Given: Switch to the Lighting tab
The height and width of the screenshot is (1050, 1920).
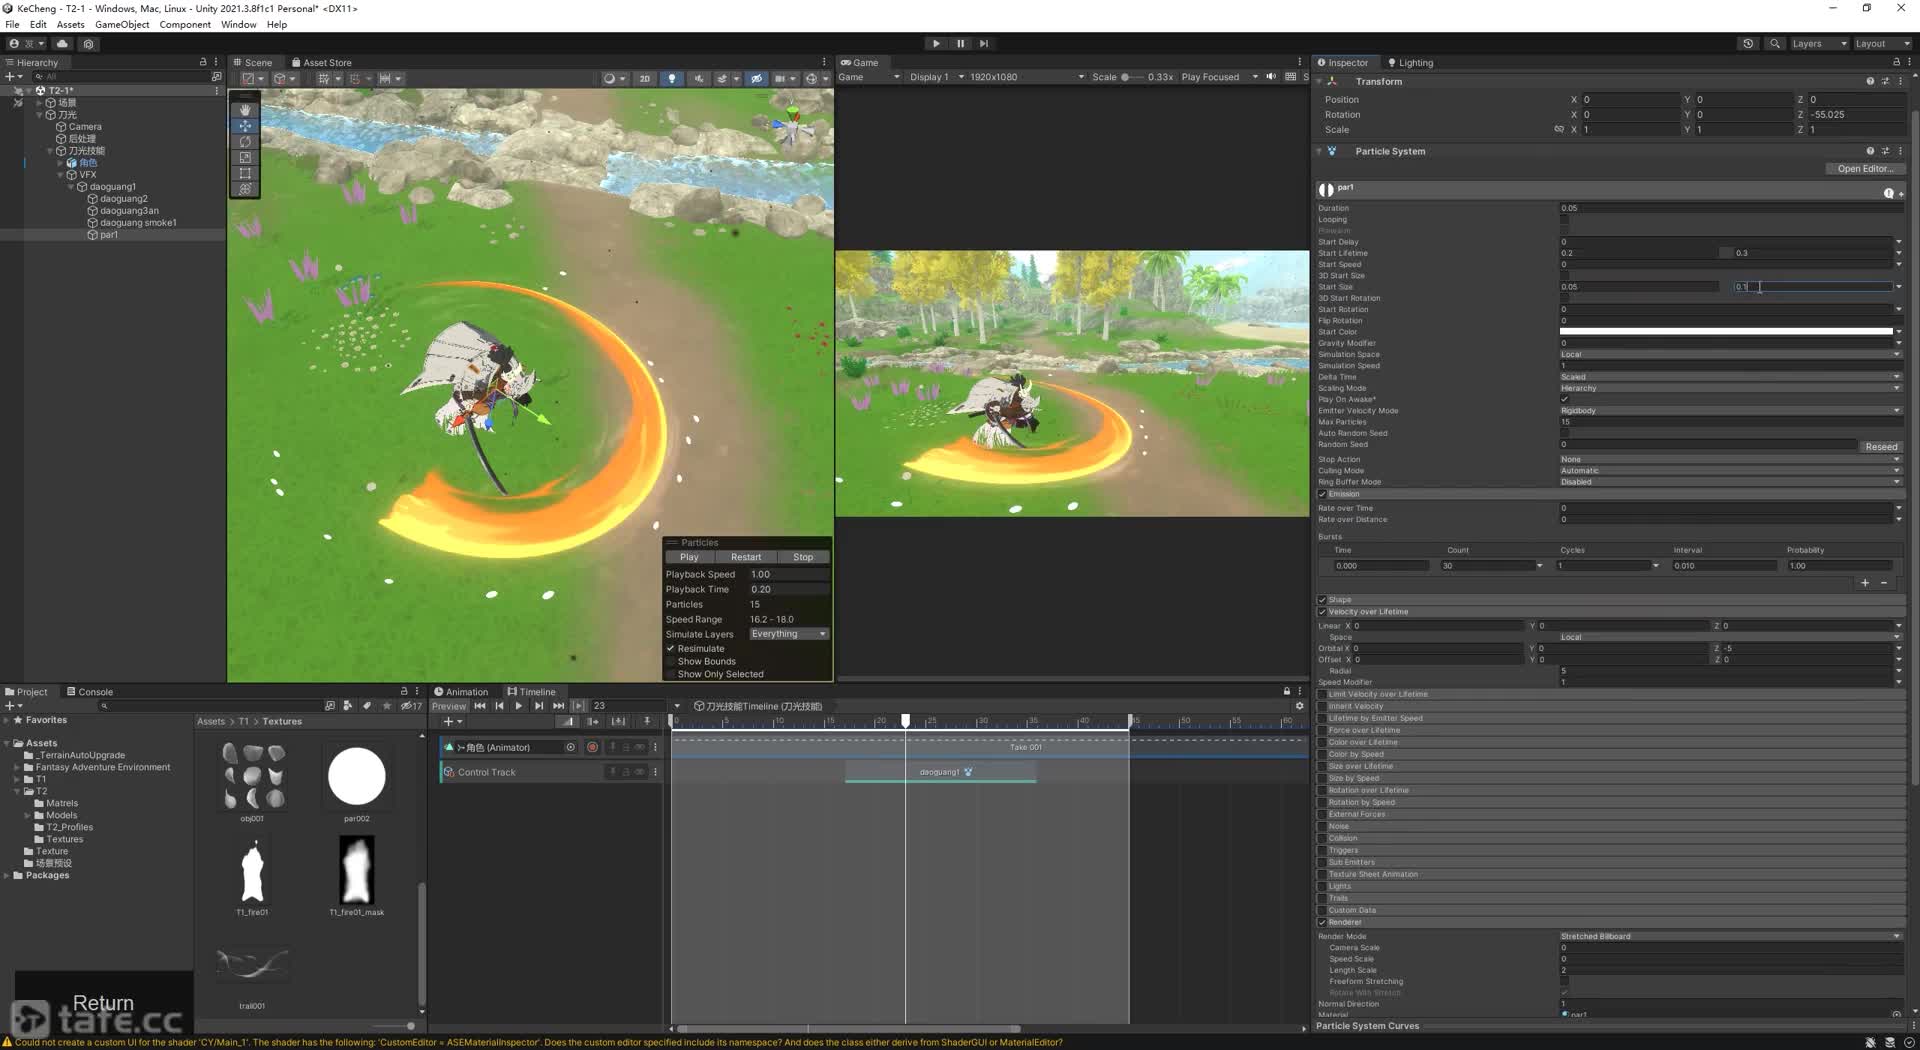Looking at the screenshot, I should (x=1411, y=62).
